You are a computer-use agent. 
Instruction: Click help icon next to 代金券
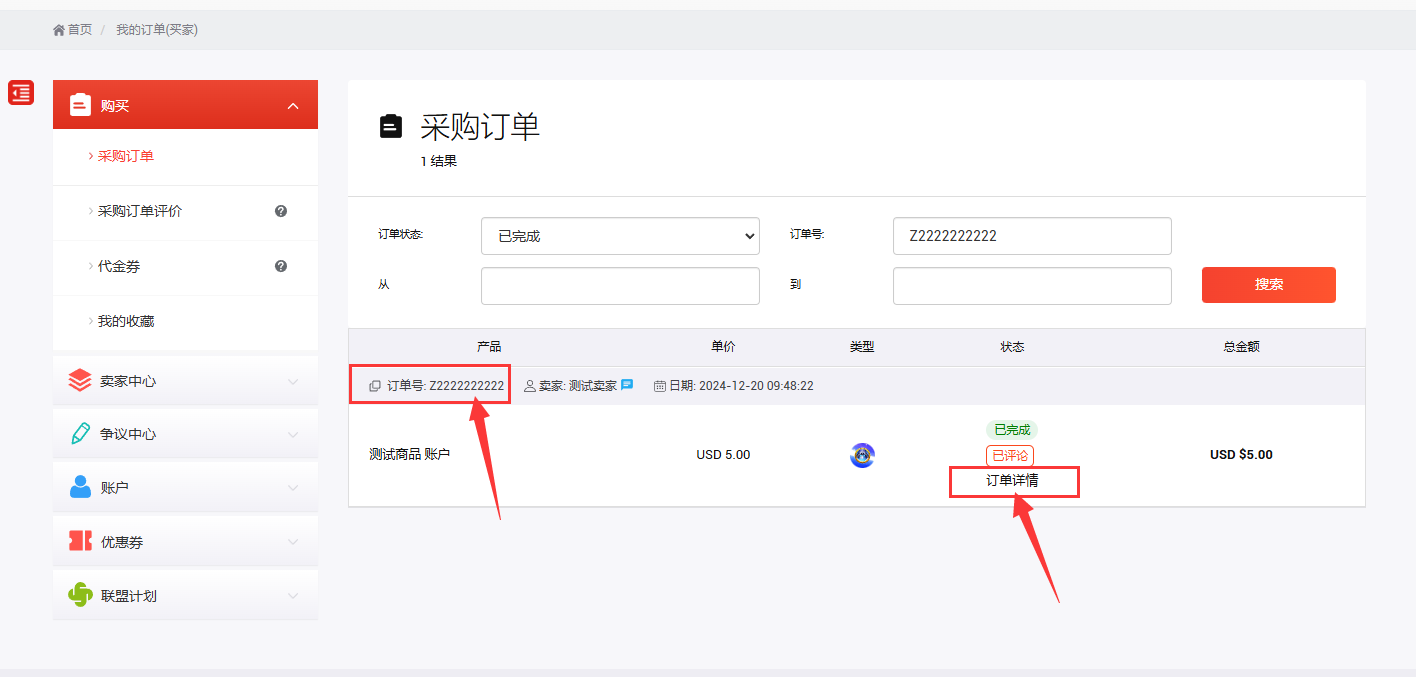[x=281, y=266]
